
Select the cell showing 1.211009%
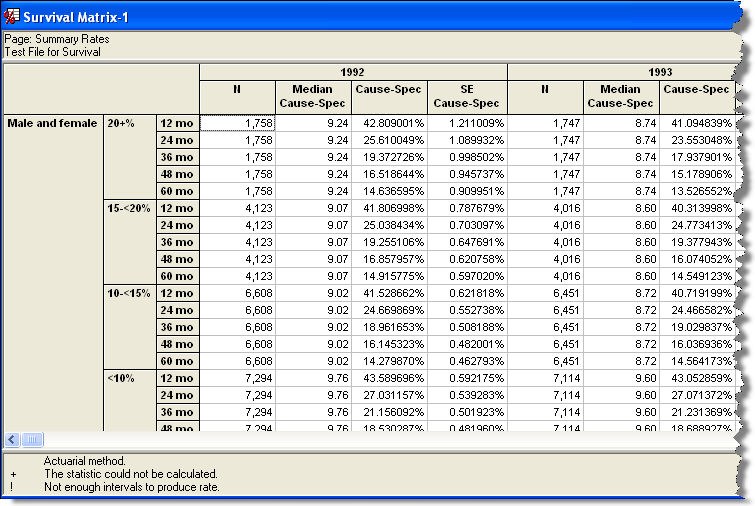[467, 123]
